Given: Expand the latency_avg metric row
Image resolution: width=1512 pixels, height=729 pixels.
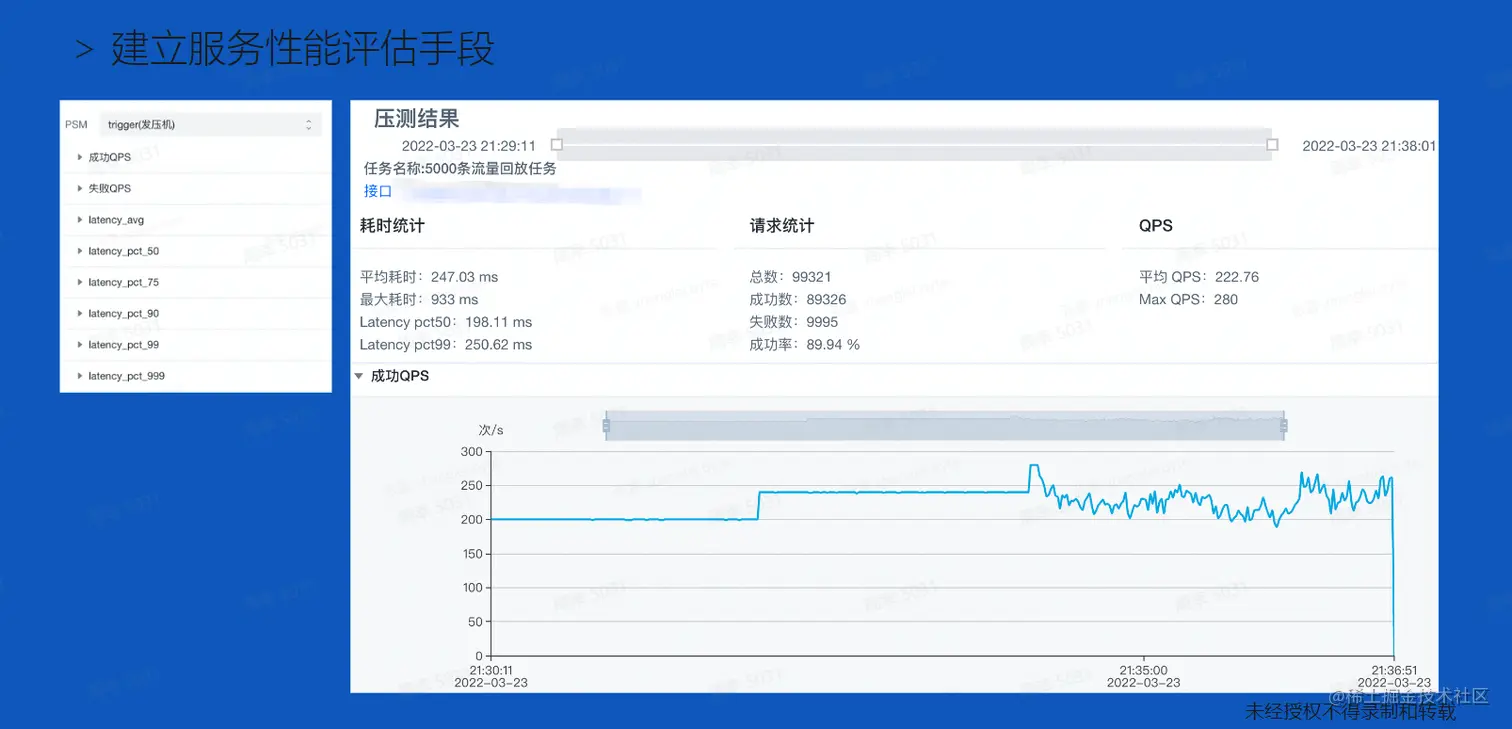Looking at the screenshot, I should [x=196, y=220].
